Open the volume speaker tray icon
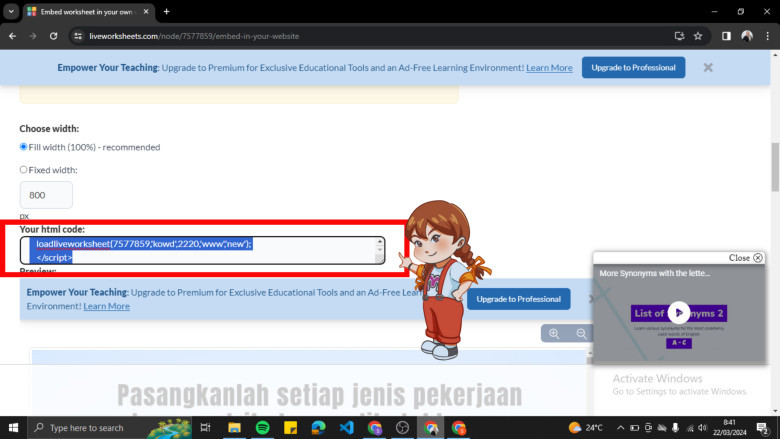 point(702,428)
